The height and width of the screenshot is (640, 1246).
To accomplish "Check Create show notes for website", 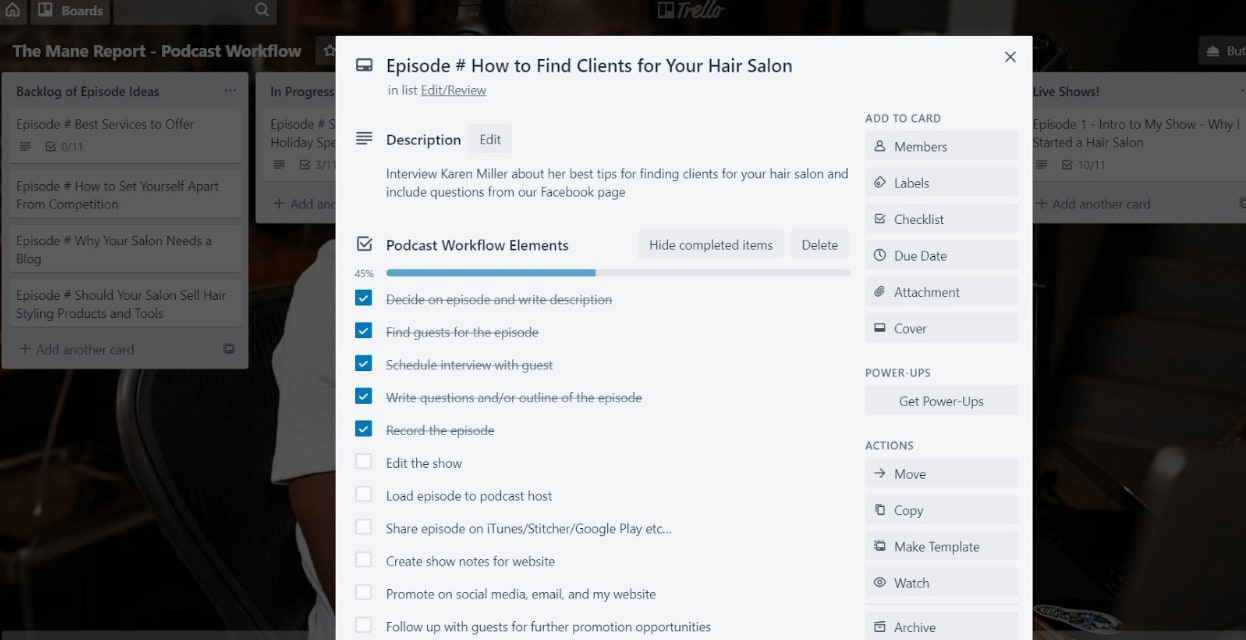I will pos(364,561).
